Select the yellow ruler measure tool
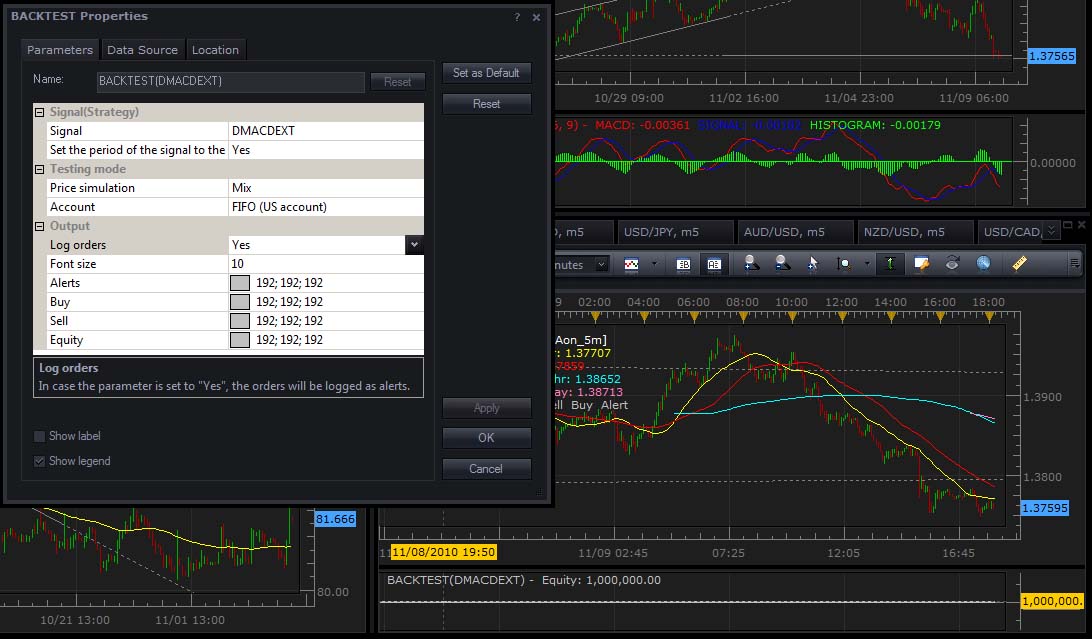The image size is (1092, 639). pos(1019,263)
